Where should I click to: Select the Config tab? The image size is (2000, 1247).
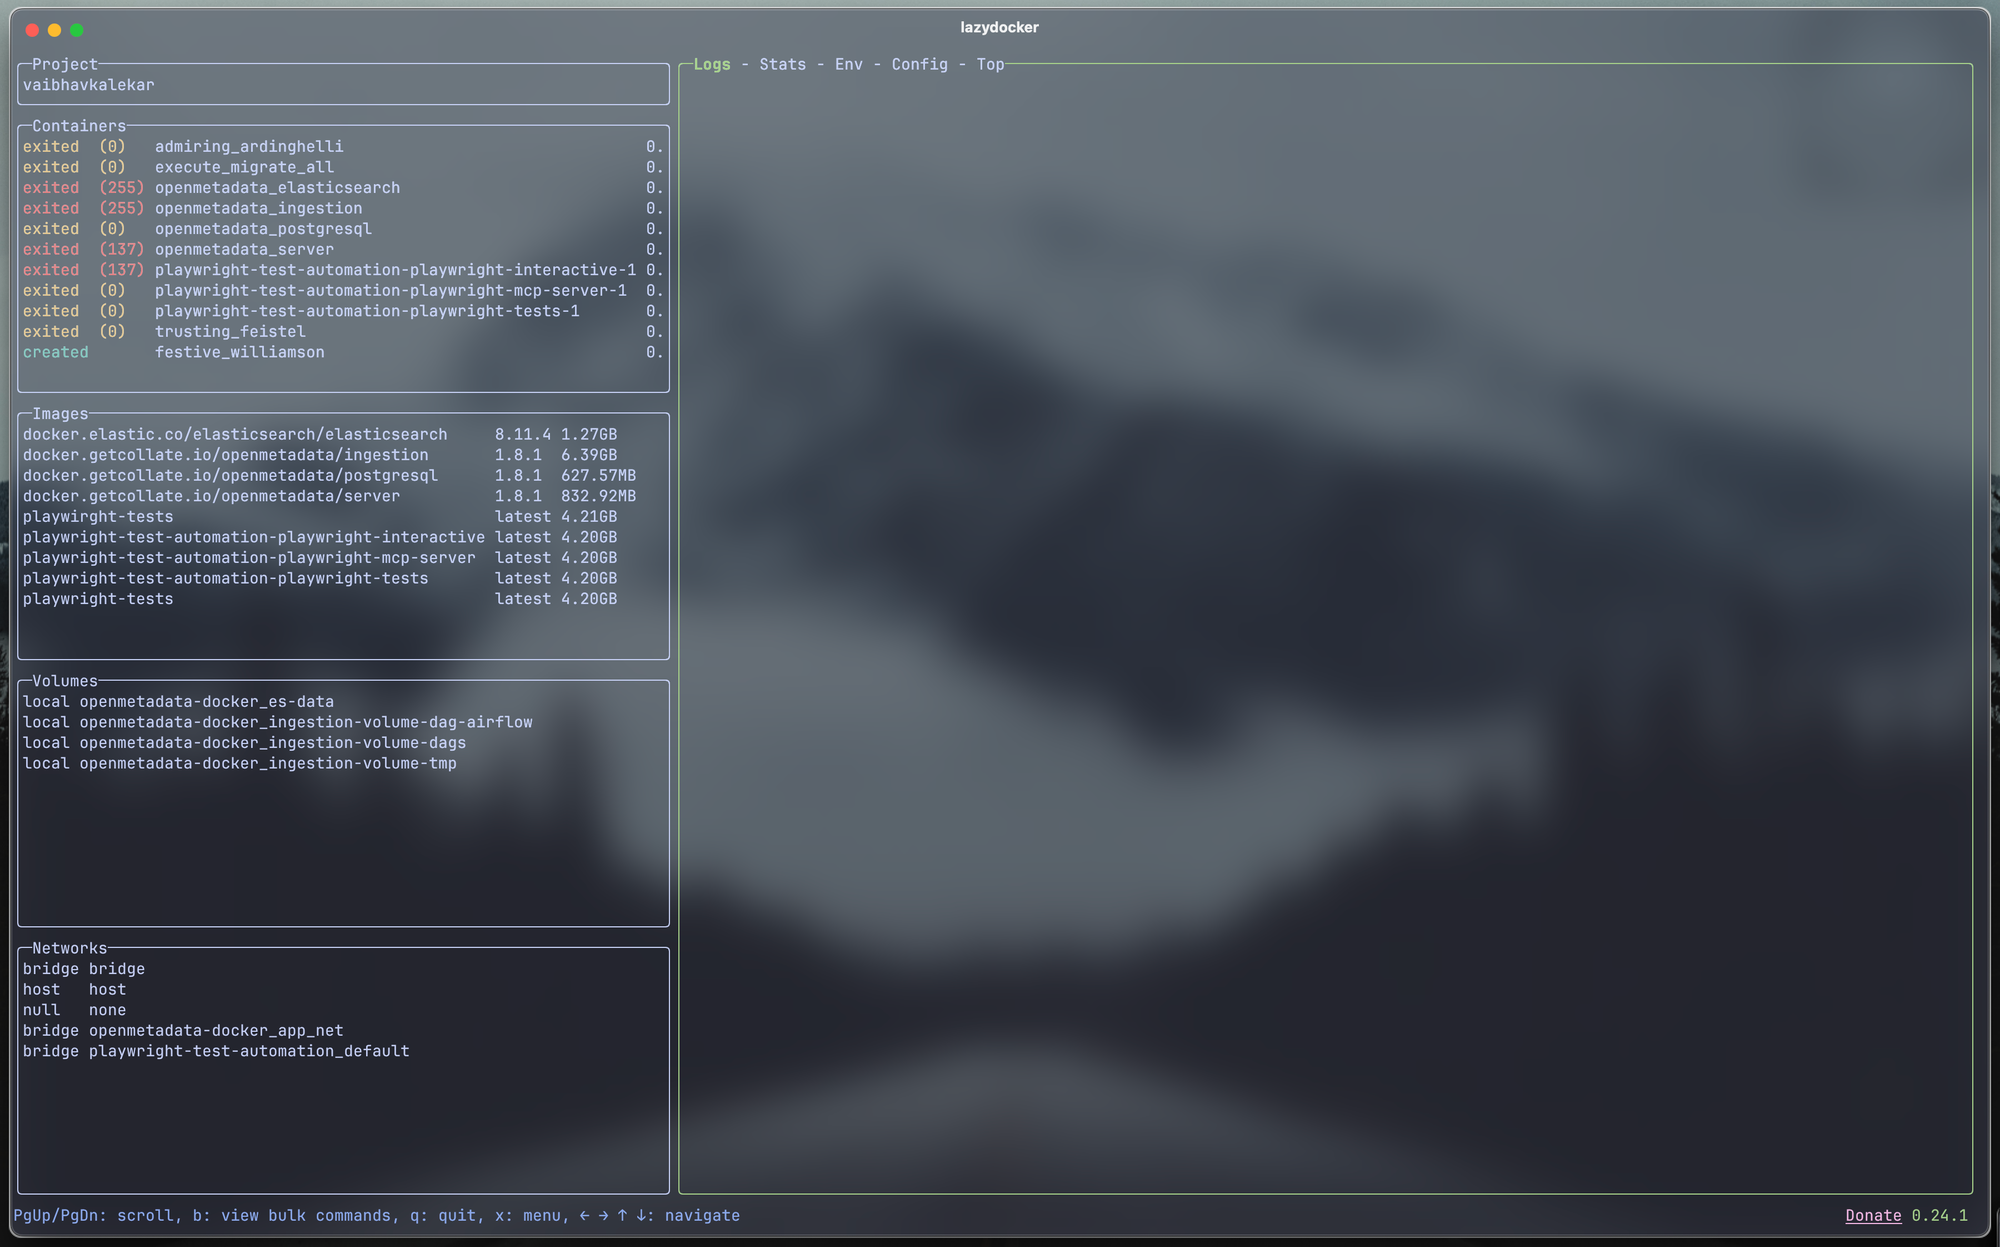point(919,65)
